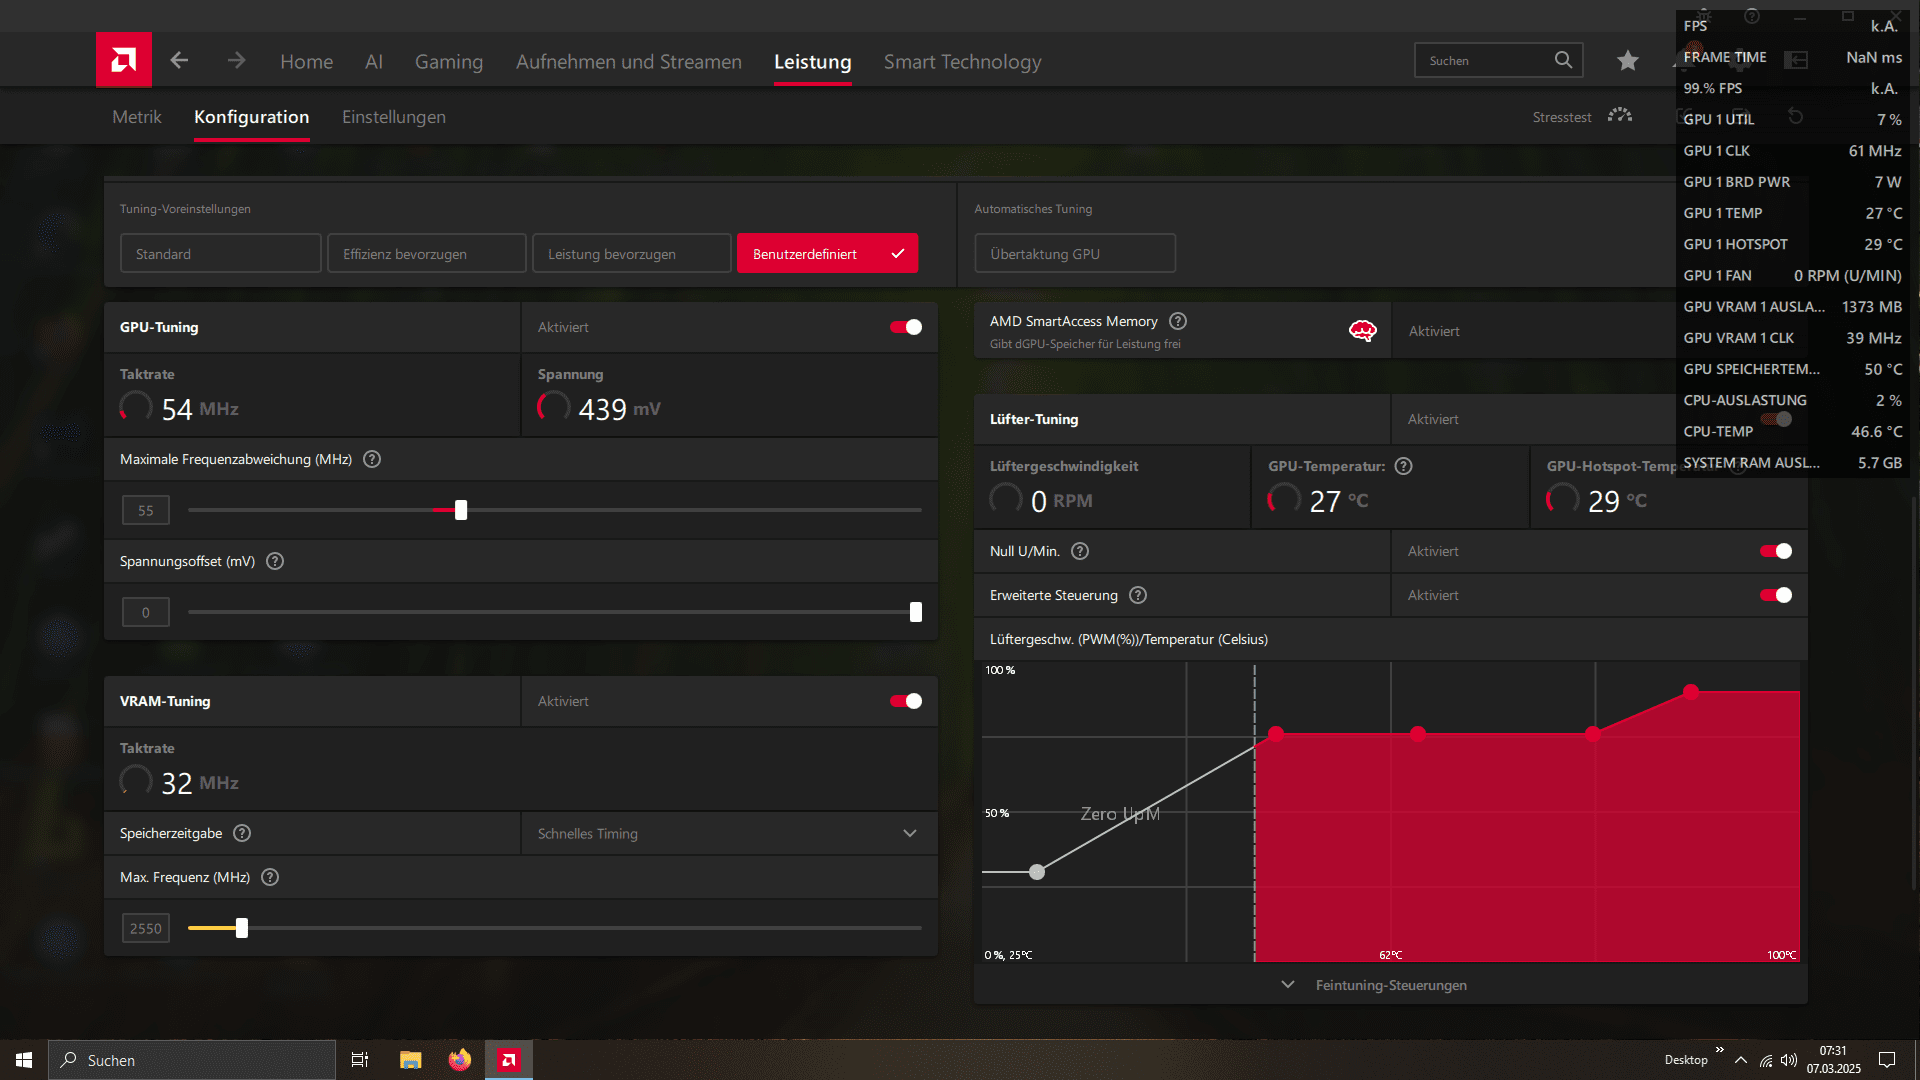Click the AMD logo home icon
Image resolution: width=1920 pixels, height=1080 pixels.
(x=124, y=60)
